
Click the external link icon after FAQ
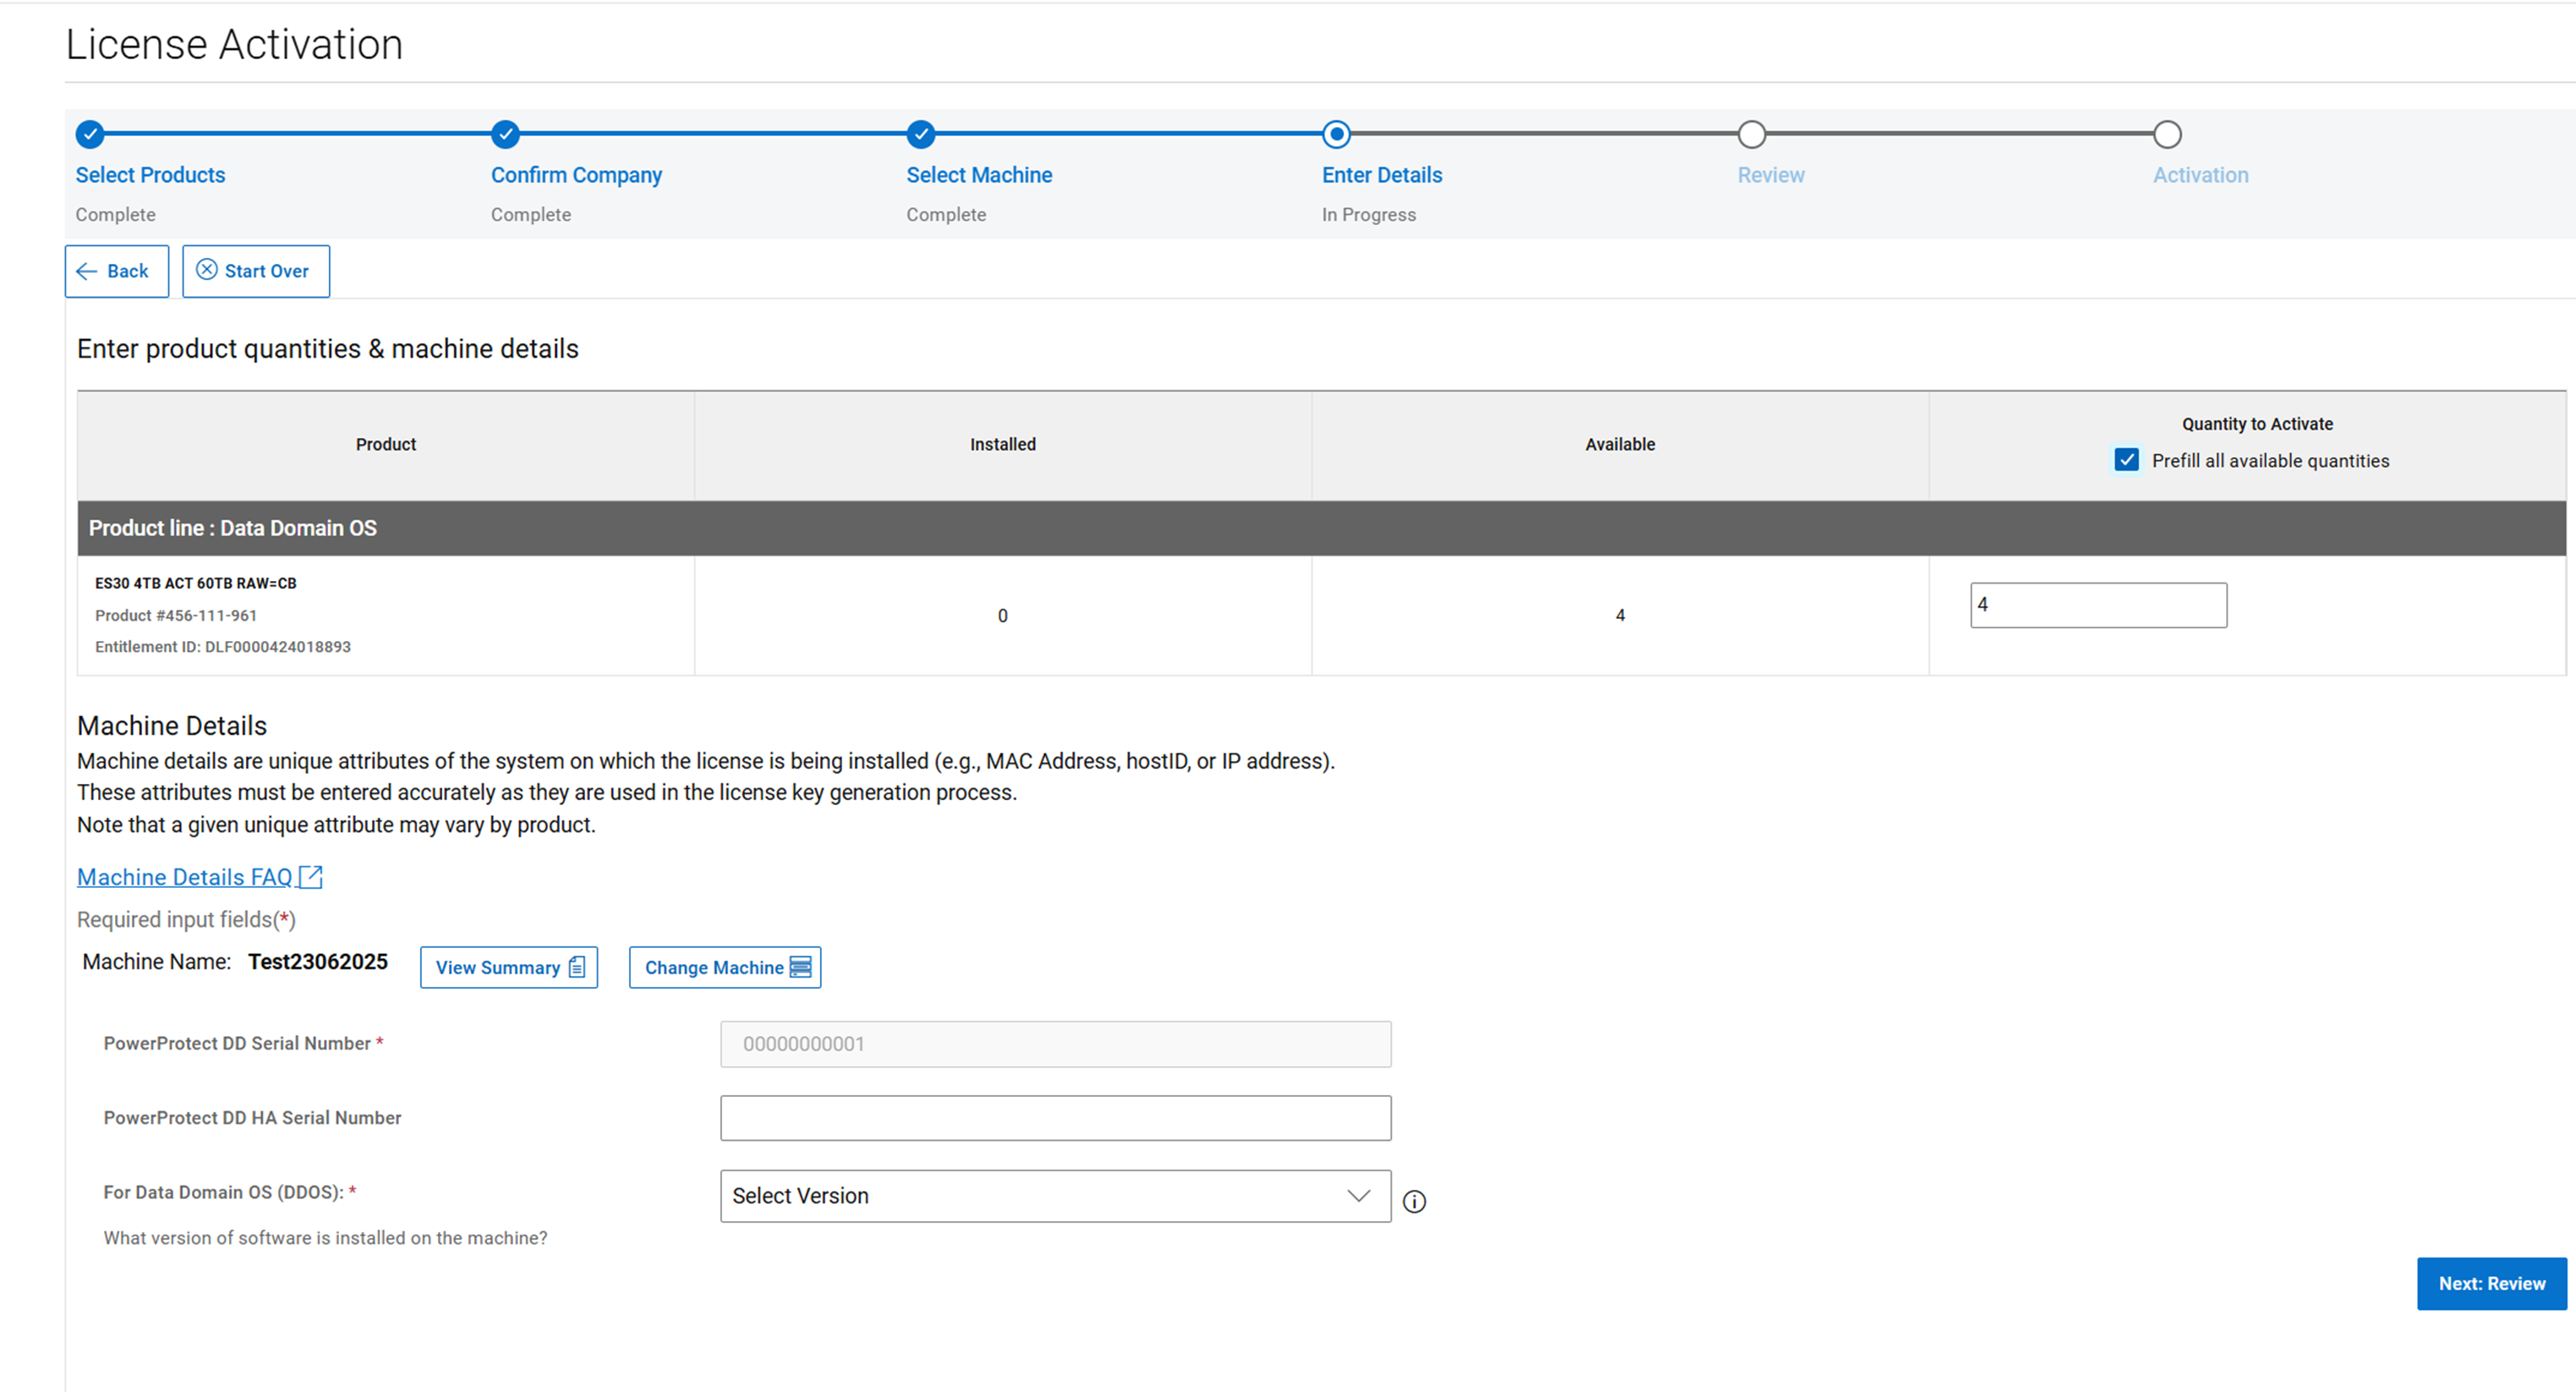point(311,877)
